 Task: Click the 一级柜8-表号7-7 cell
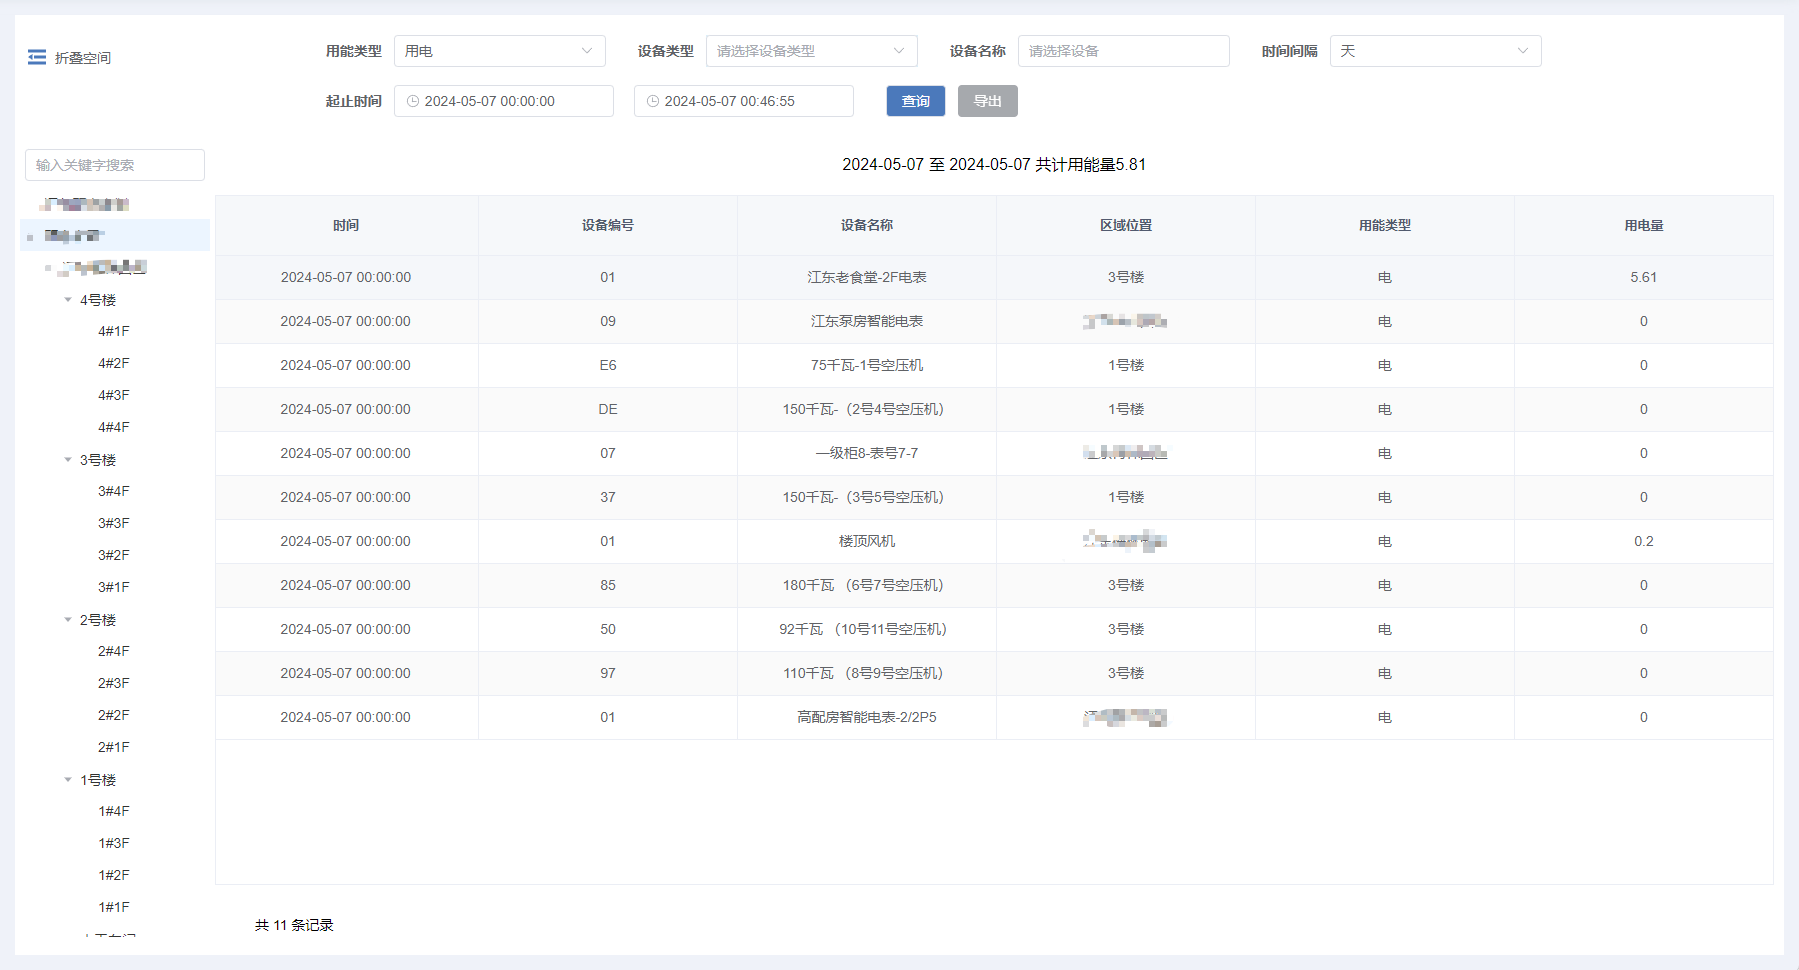[867, 453]
